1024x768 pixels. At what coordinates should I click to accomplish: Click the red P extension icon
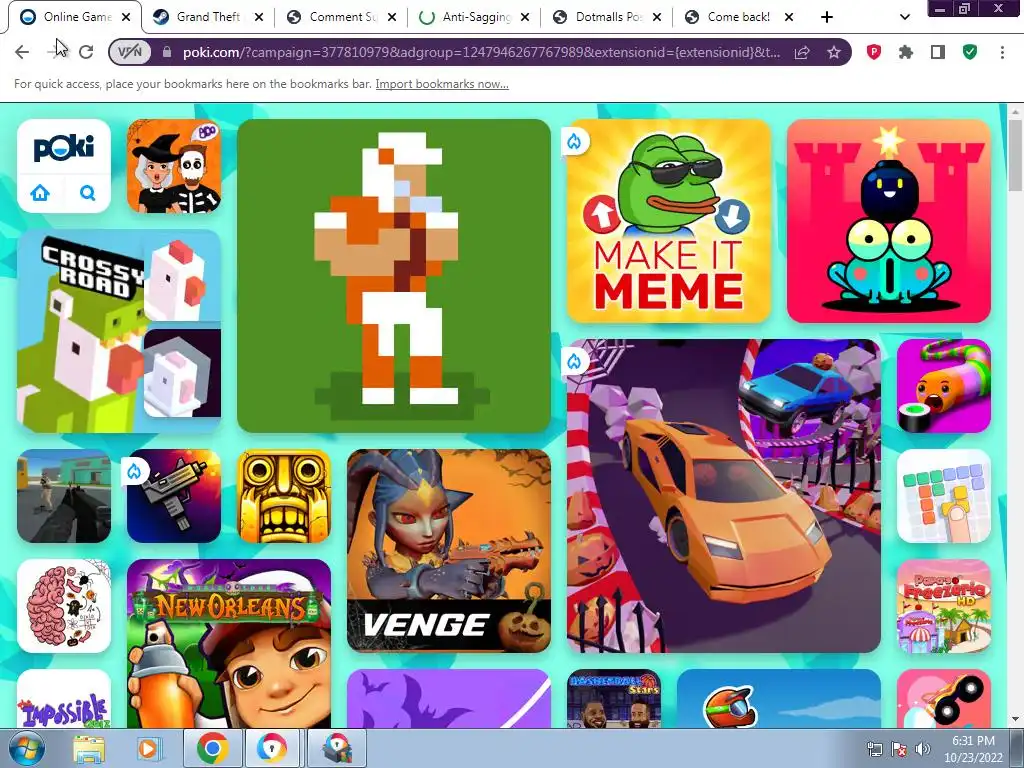coord(874,52)
